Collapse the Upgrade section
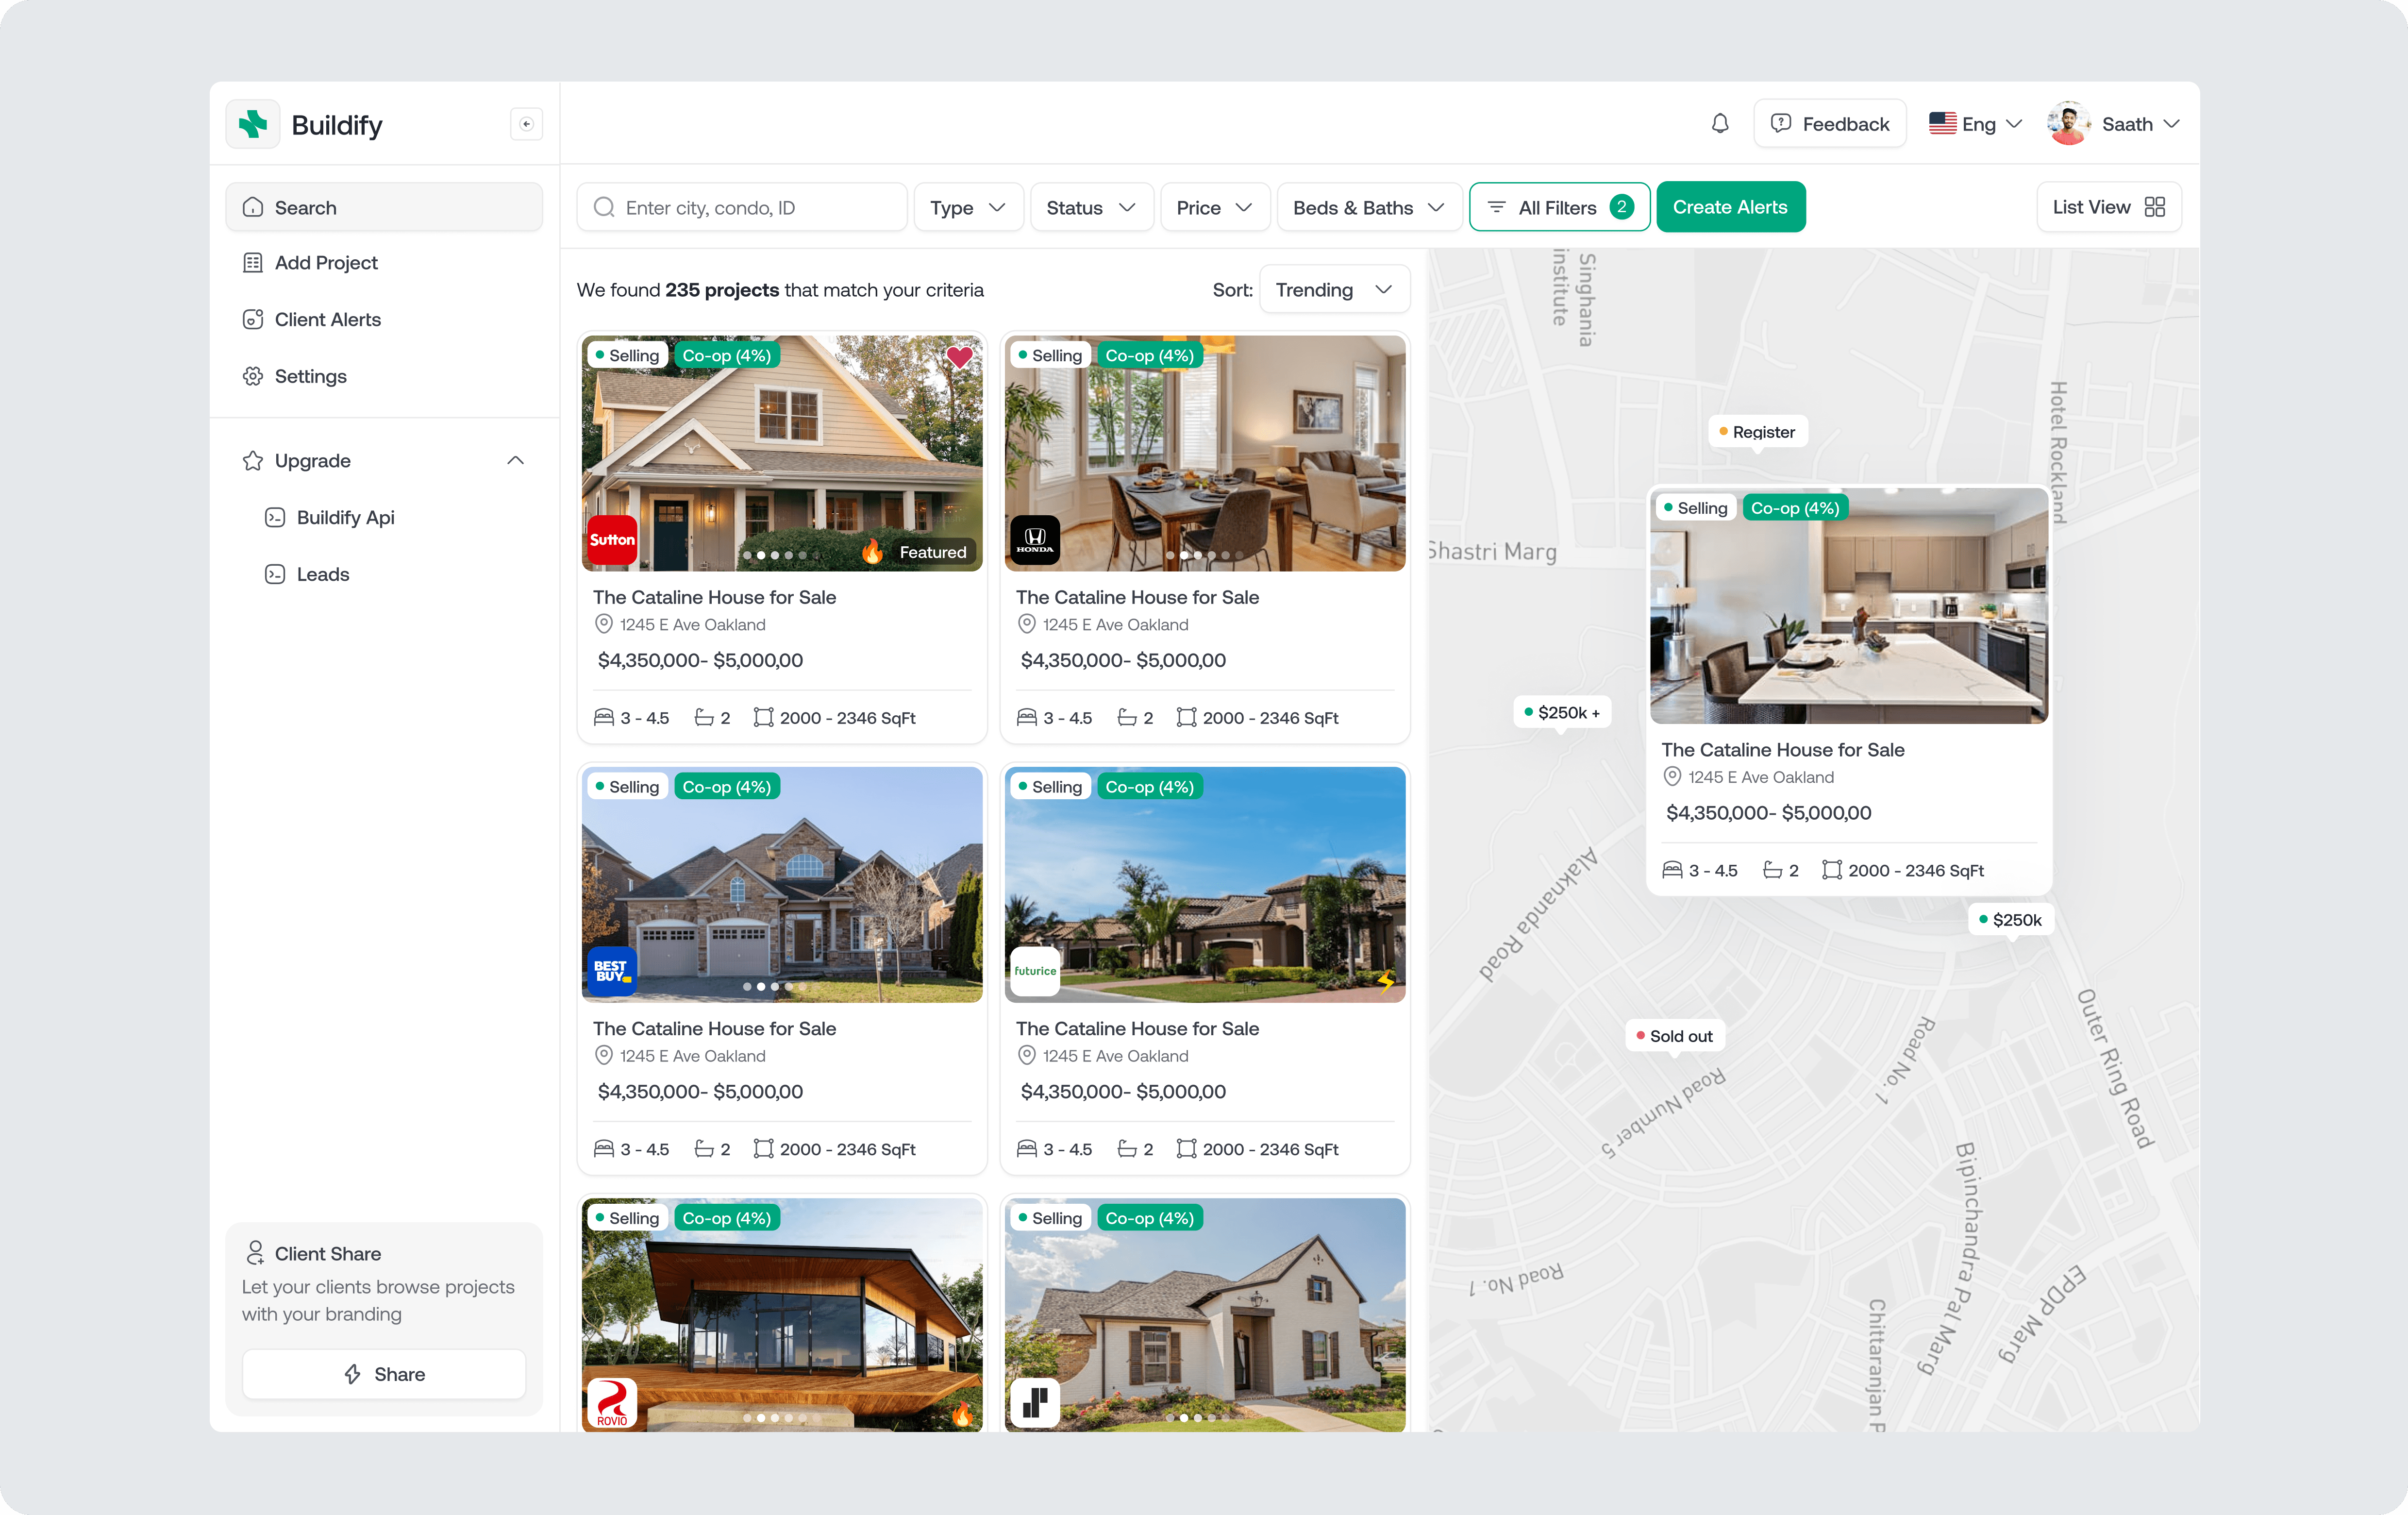2408x1515 pixels. coord(515,460)
